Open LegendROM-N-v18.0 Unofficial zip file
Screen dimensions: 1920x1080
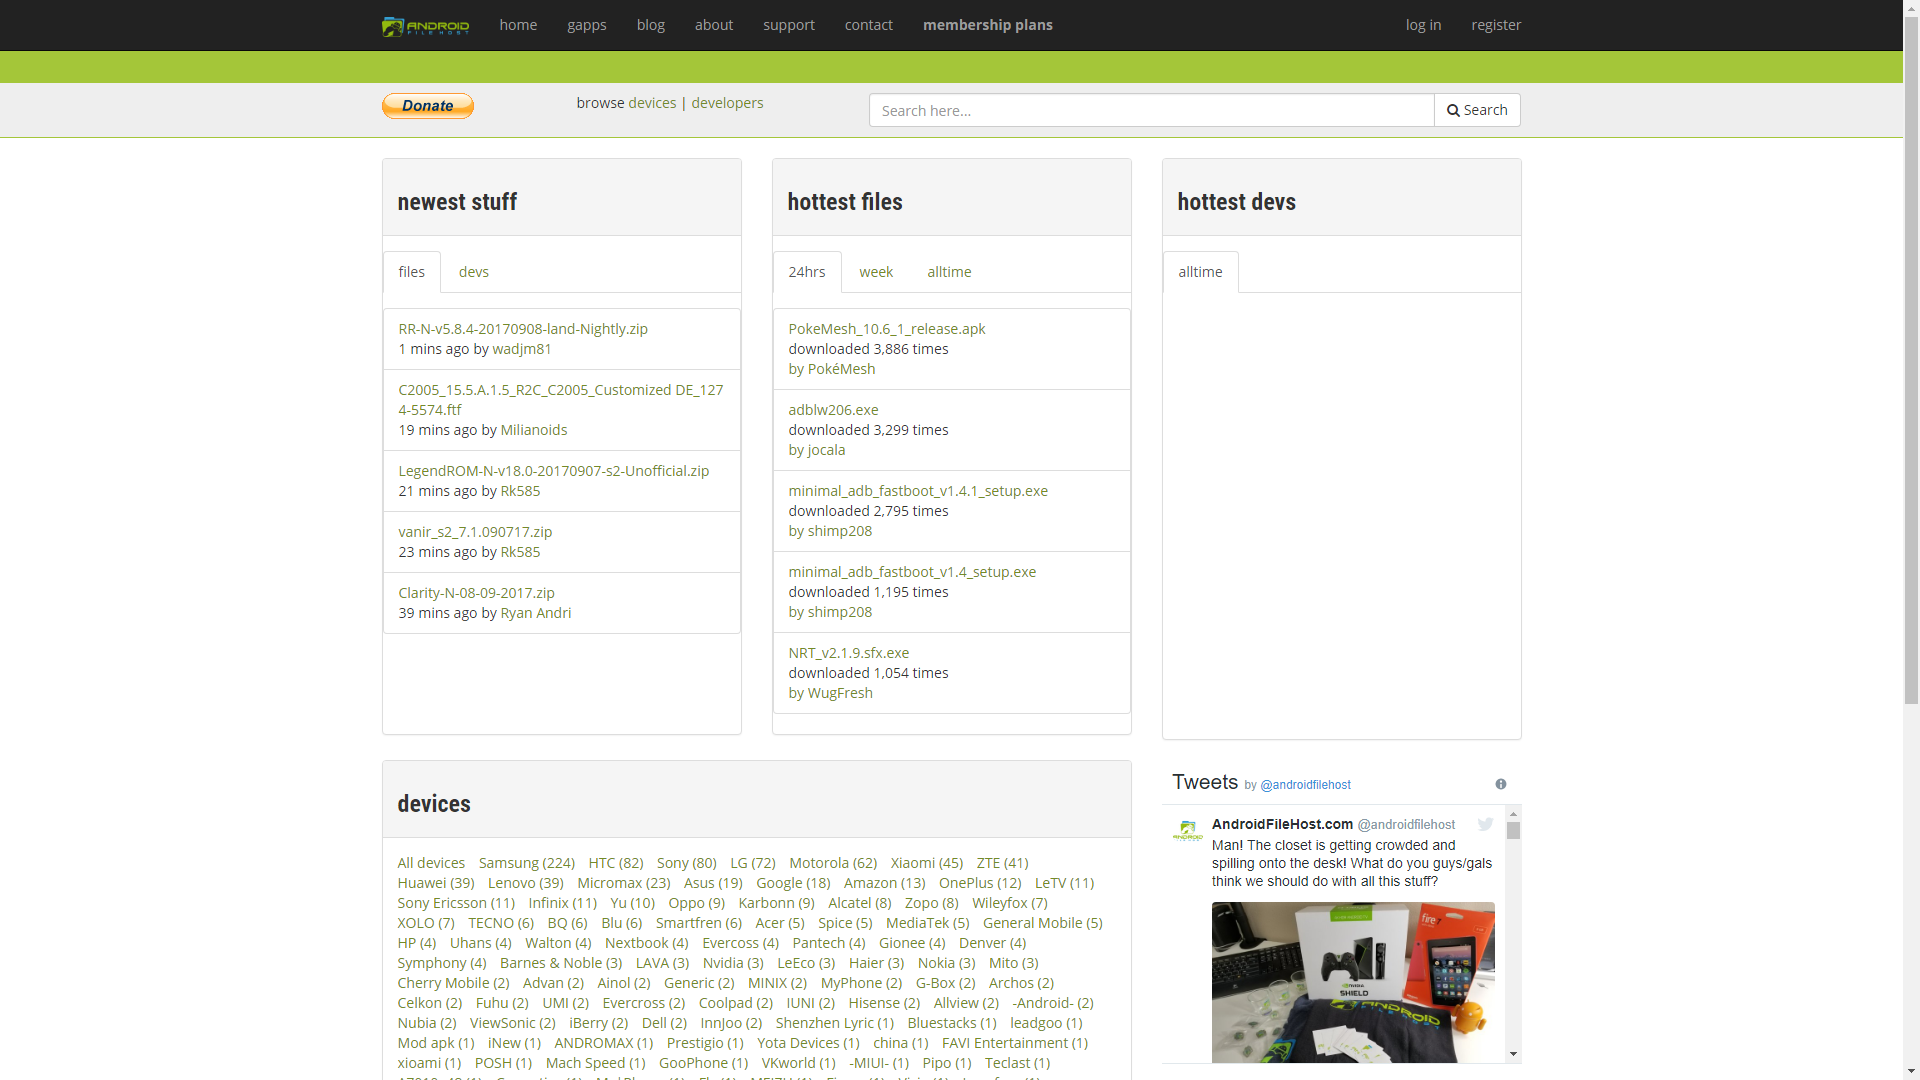[554, 471]
